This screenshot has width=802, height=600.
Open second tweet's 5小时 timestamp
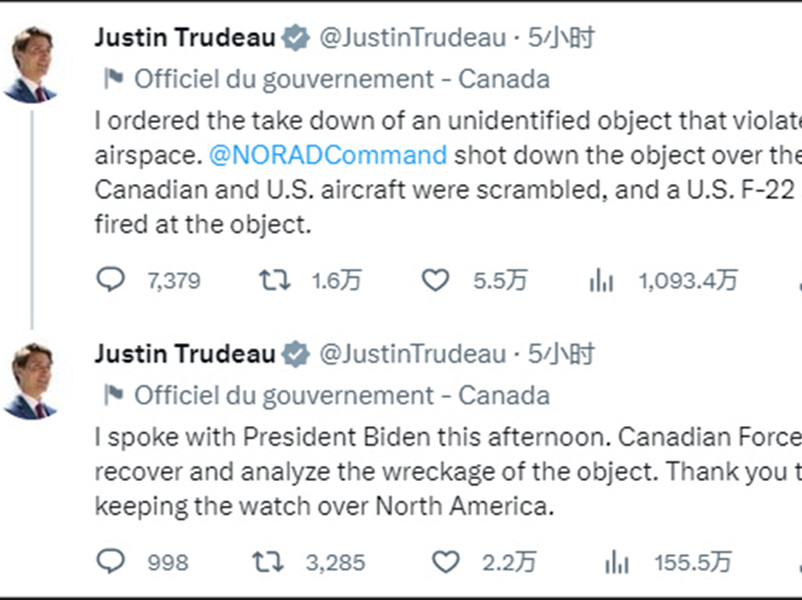pos(561,354)
